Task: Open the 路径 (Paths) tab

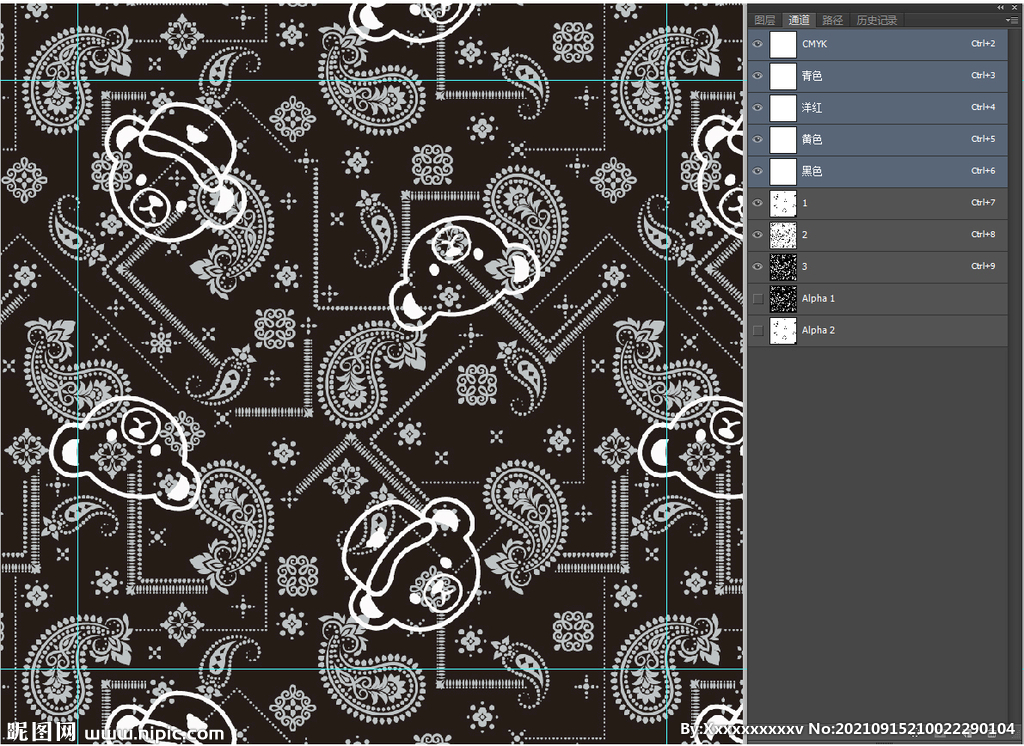Action: [833, 20]
